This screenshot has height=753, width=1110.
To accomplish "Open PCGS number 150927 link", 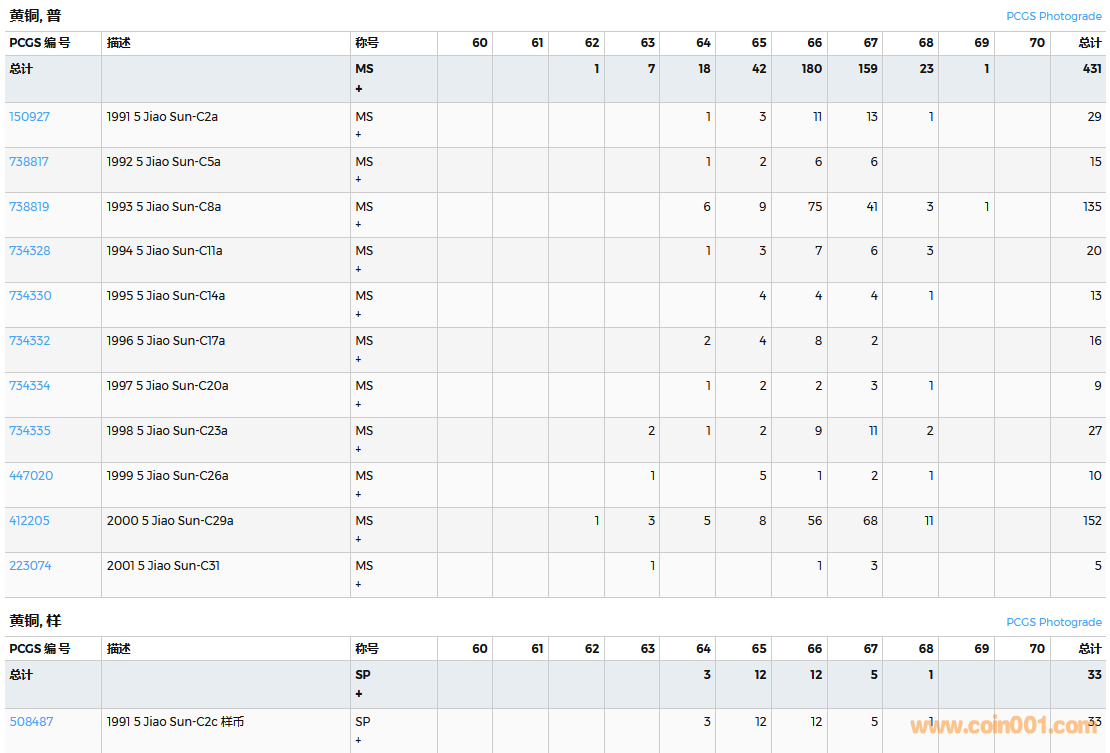I will (30, 117).
